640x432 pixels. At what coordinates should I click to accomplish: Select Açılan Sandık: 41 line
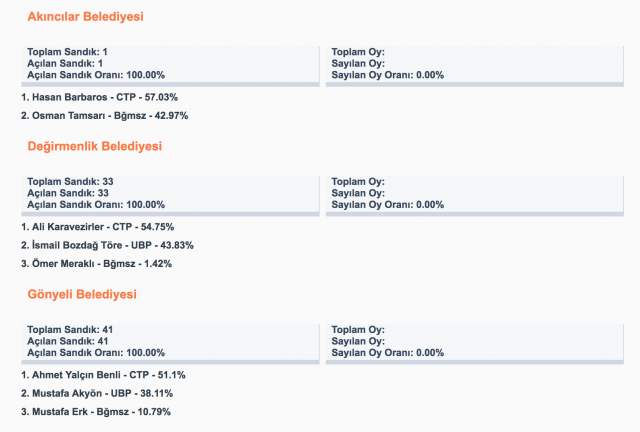[69, 340]
